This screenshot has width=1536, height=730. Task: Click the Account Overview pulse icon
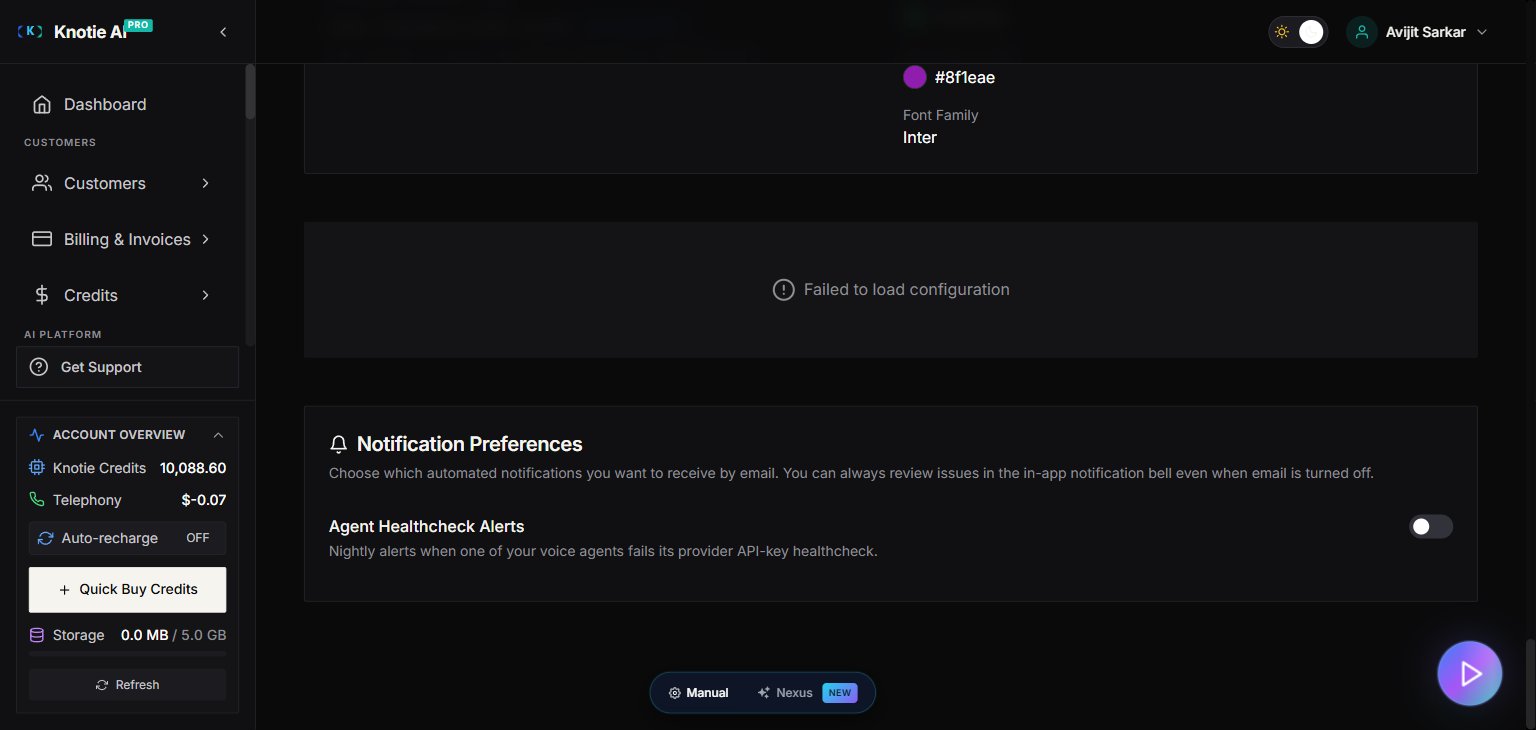[37, 435]
